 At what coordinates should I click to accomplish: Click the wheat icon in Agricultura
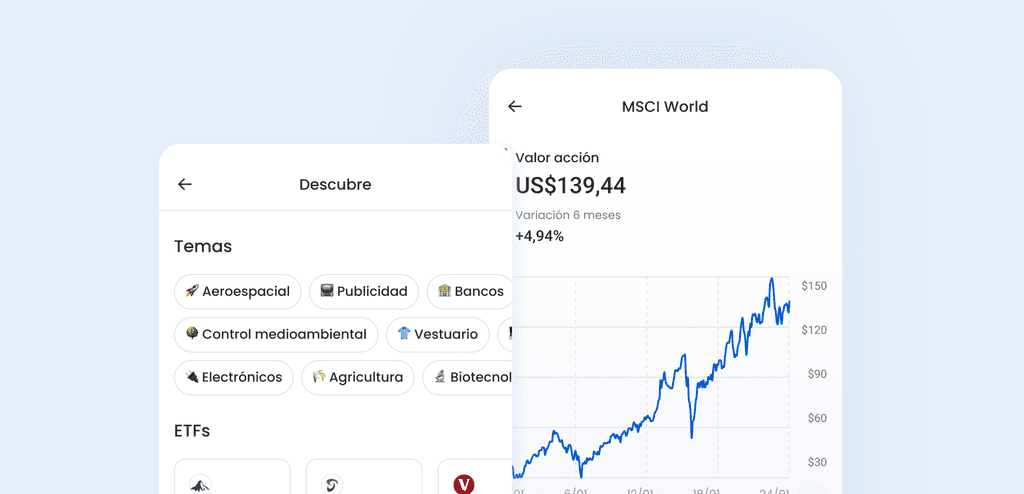coord(319,377)
